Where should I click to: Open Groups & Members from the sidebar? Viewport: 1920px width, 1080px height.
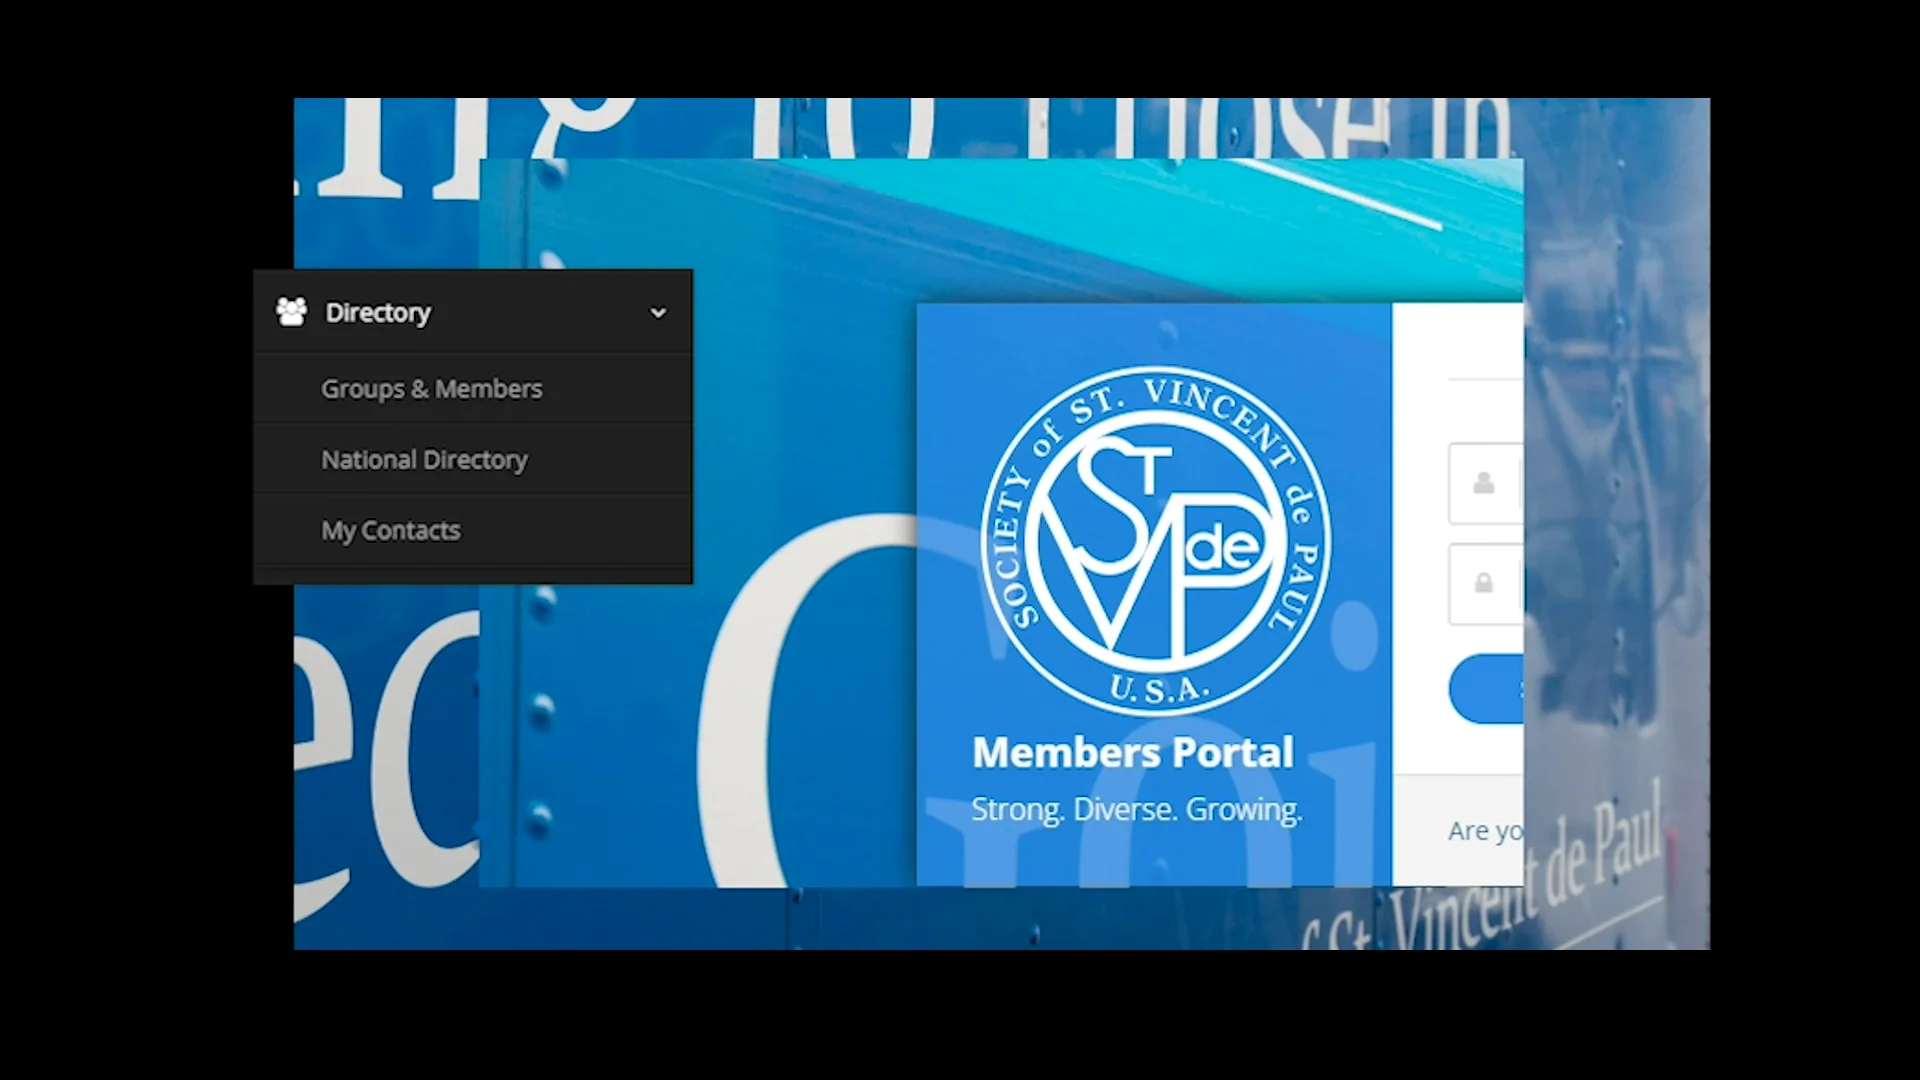[x=431, y=388]
